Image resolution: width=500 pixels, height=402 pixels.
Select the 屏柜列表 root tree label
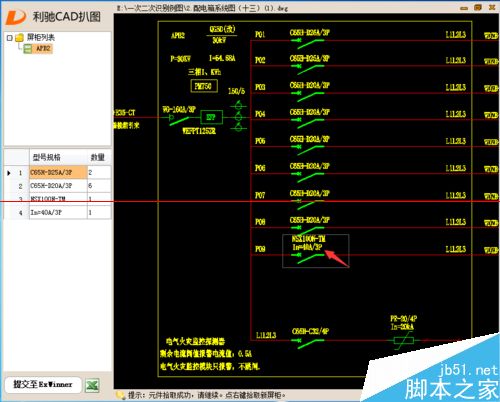(x=41, y=37)
